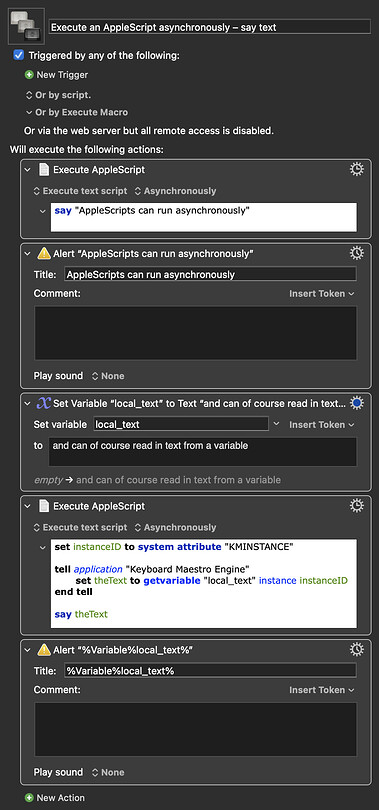Collapse the 'AppleScripts can run asynchronously' Alert action
This screenshot has width=379, height=810.
tap(29, 254)
